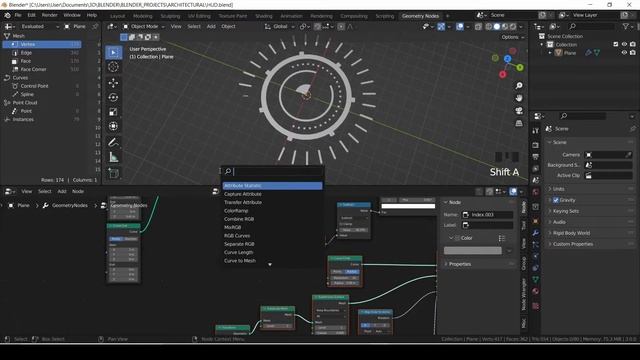The width and height of the screenshot is (640, 360).
Task: Open the Material properties tab icon
Action: tap(536, 291)
